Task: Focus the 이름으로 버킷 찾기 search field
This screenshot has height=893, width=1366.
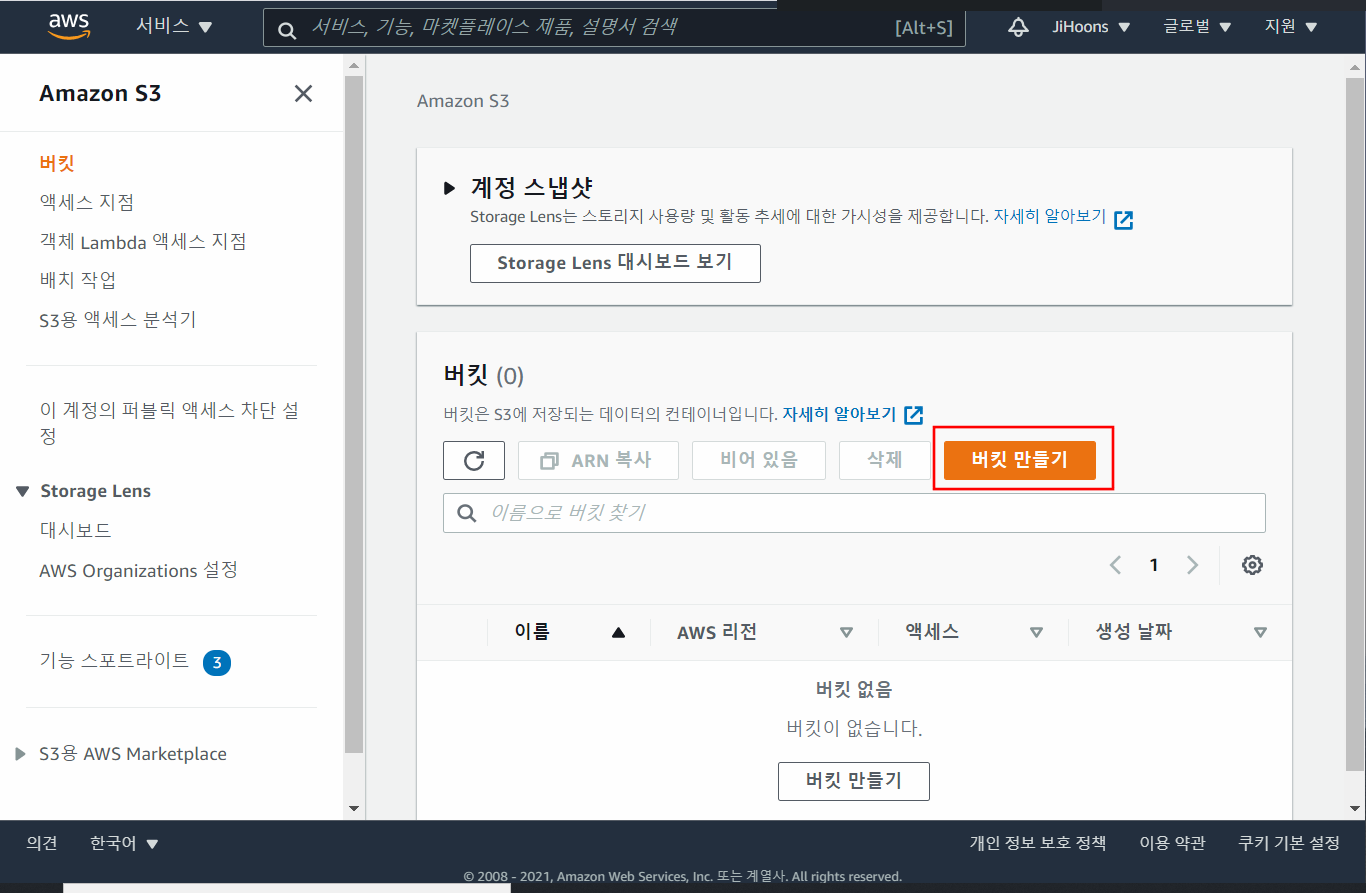Action: point(854,513)
